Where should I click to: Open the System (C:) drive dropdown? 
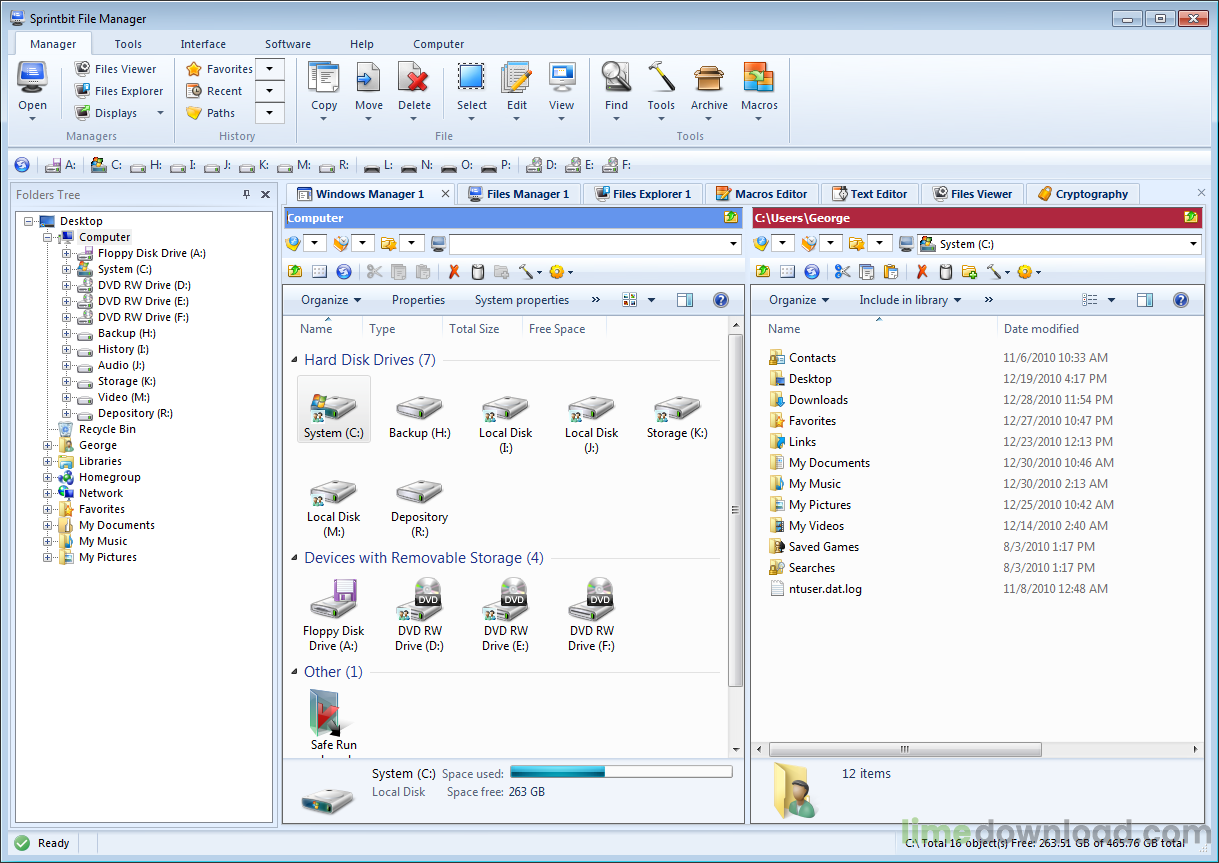1193,243
